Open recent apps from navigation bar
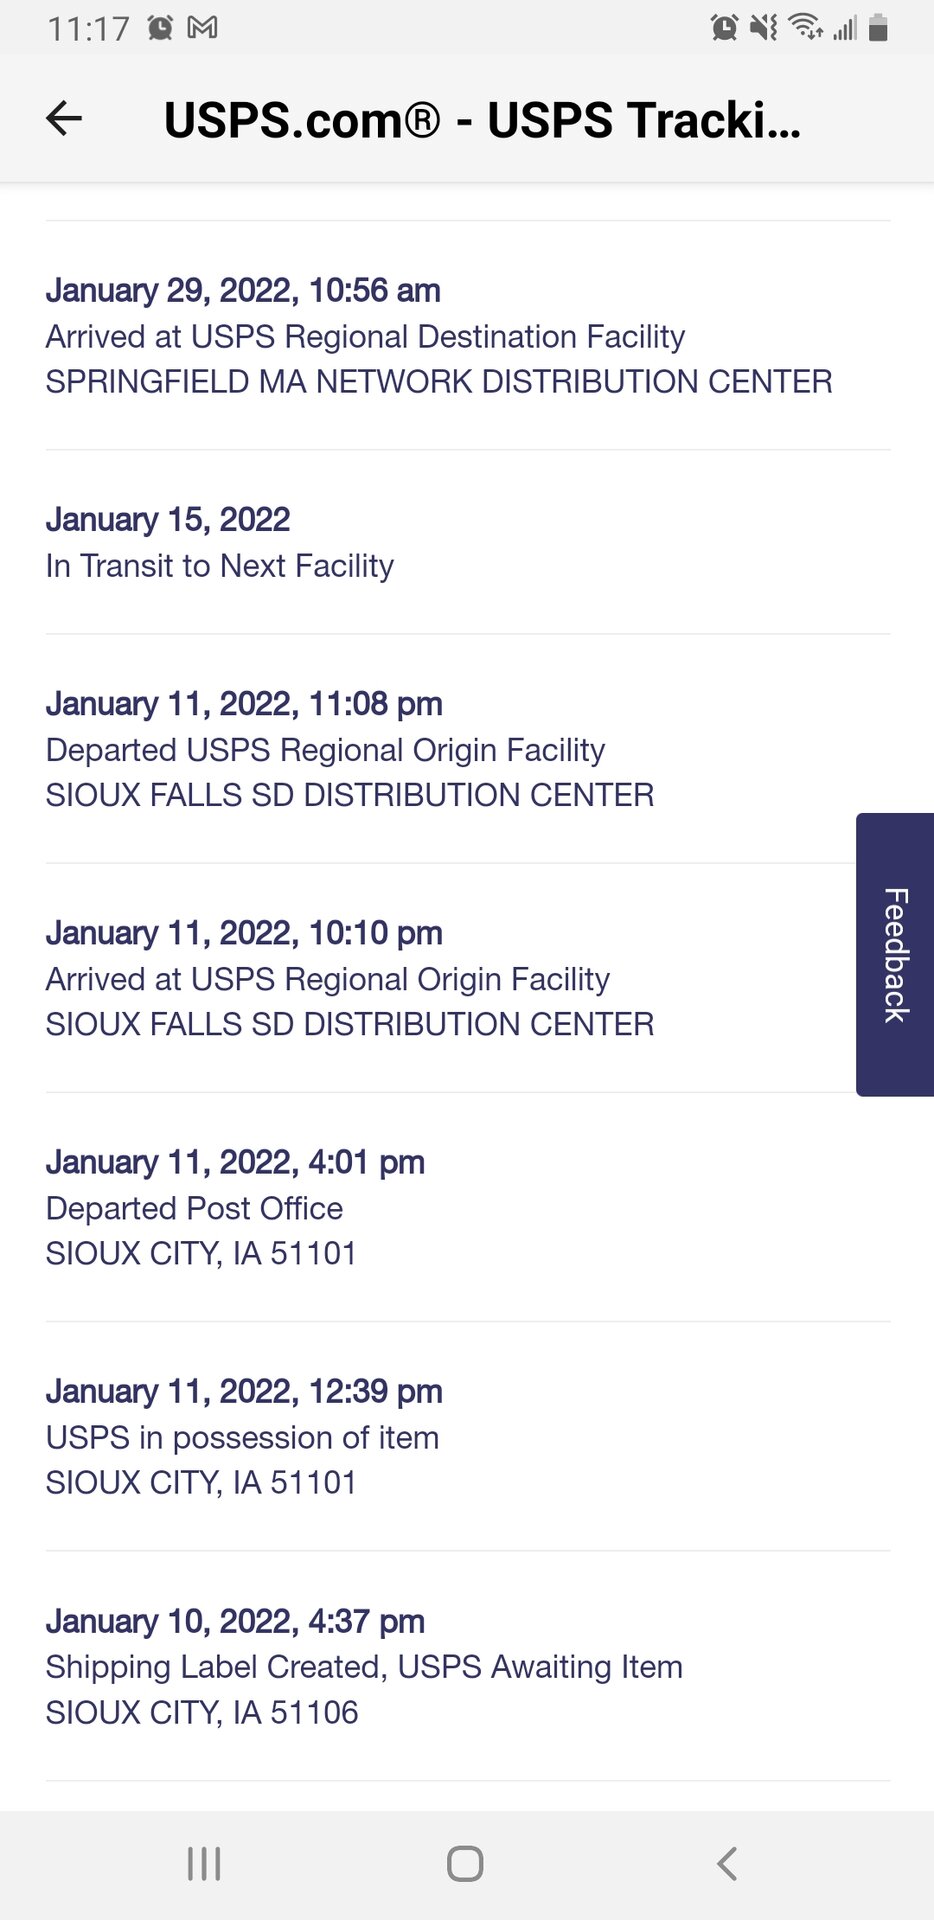934x1920 pixels. tap(204, 1864)
